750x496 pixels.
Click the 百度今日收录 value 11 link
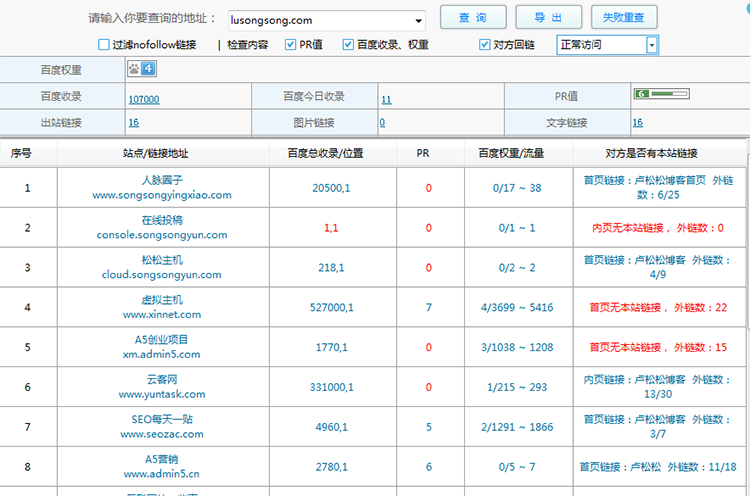coord(385,98)
